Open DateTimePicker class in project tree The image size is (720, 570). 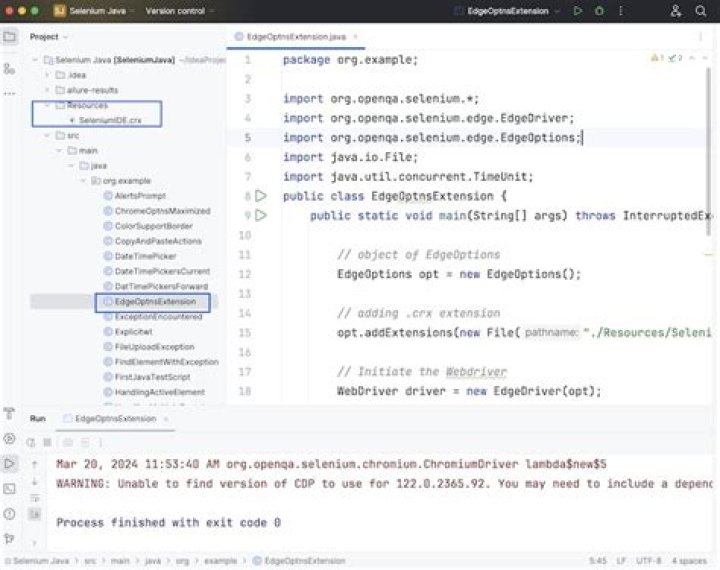pos(145,256)
